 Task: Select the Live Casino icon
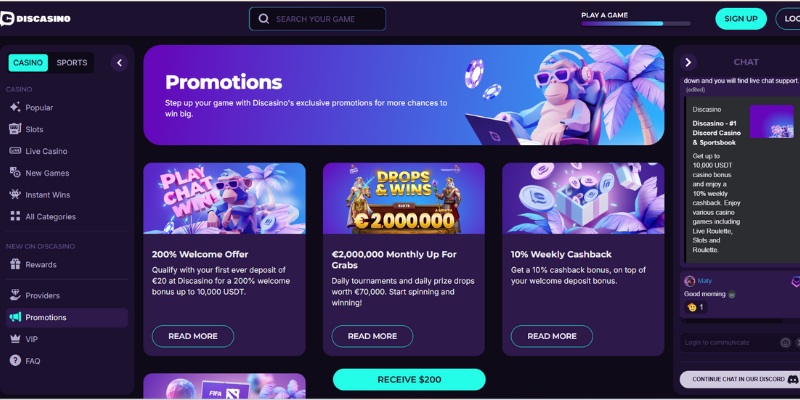coord(15,151)
